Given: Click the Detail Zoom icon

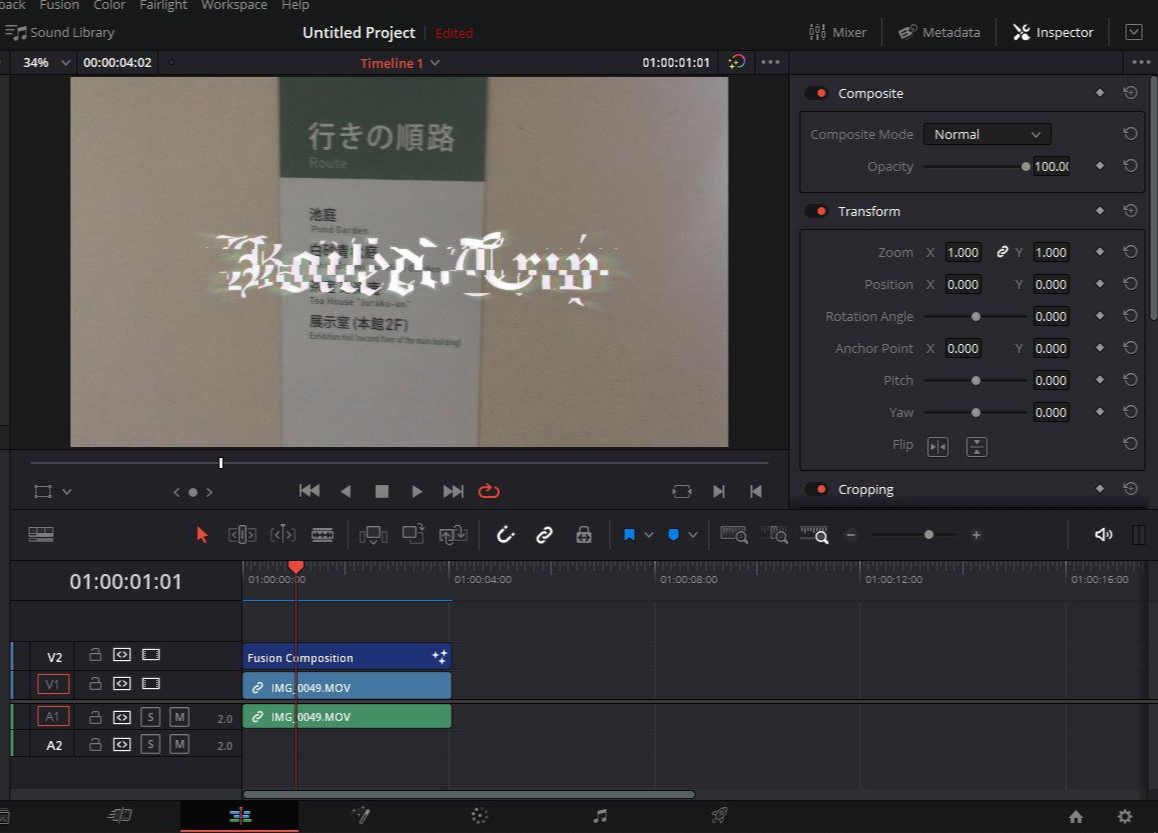Looking at the screenshot, I should pyautogui.click(x=774, y=535).
